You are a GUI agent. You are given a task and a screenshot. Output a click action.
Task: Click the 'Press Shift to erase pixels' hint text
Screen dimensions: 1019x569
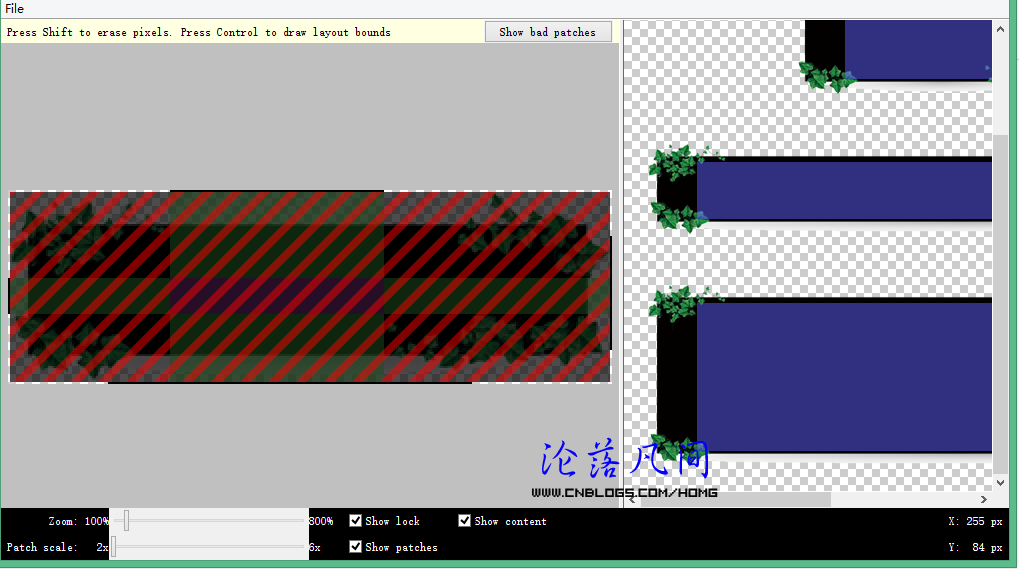coord(89,32)
